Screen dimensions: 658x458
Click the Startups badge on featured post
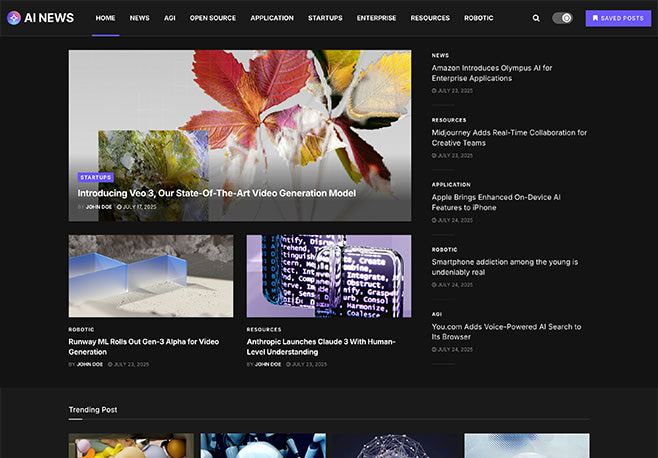pyautogui.click(x=95, y=177)
